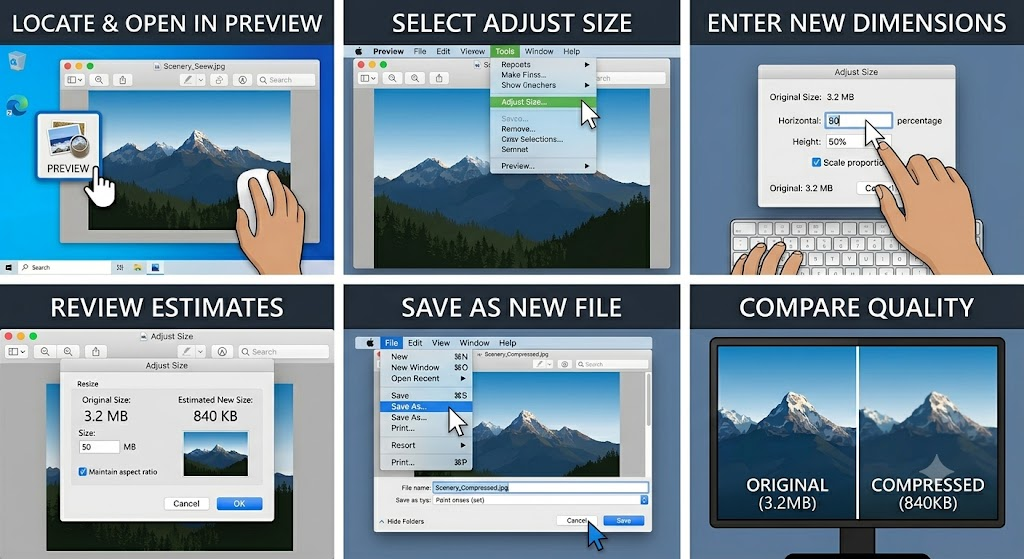Open the sidebar view dropdown in the Review Estimates toolbar
This screenshot has width=1024, height=559.
pos(16,351)
